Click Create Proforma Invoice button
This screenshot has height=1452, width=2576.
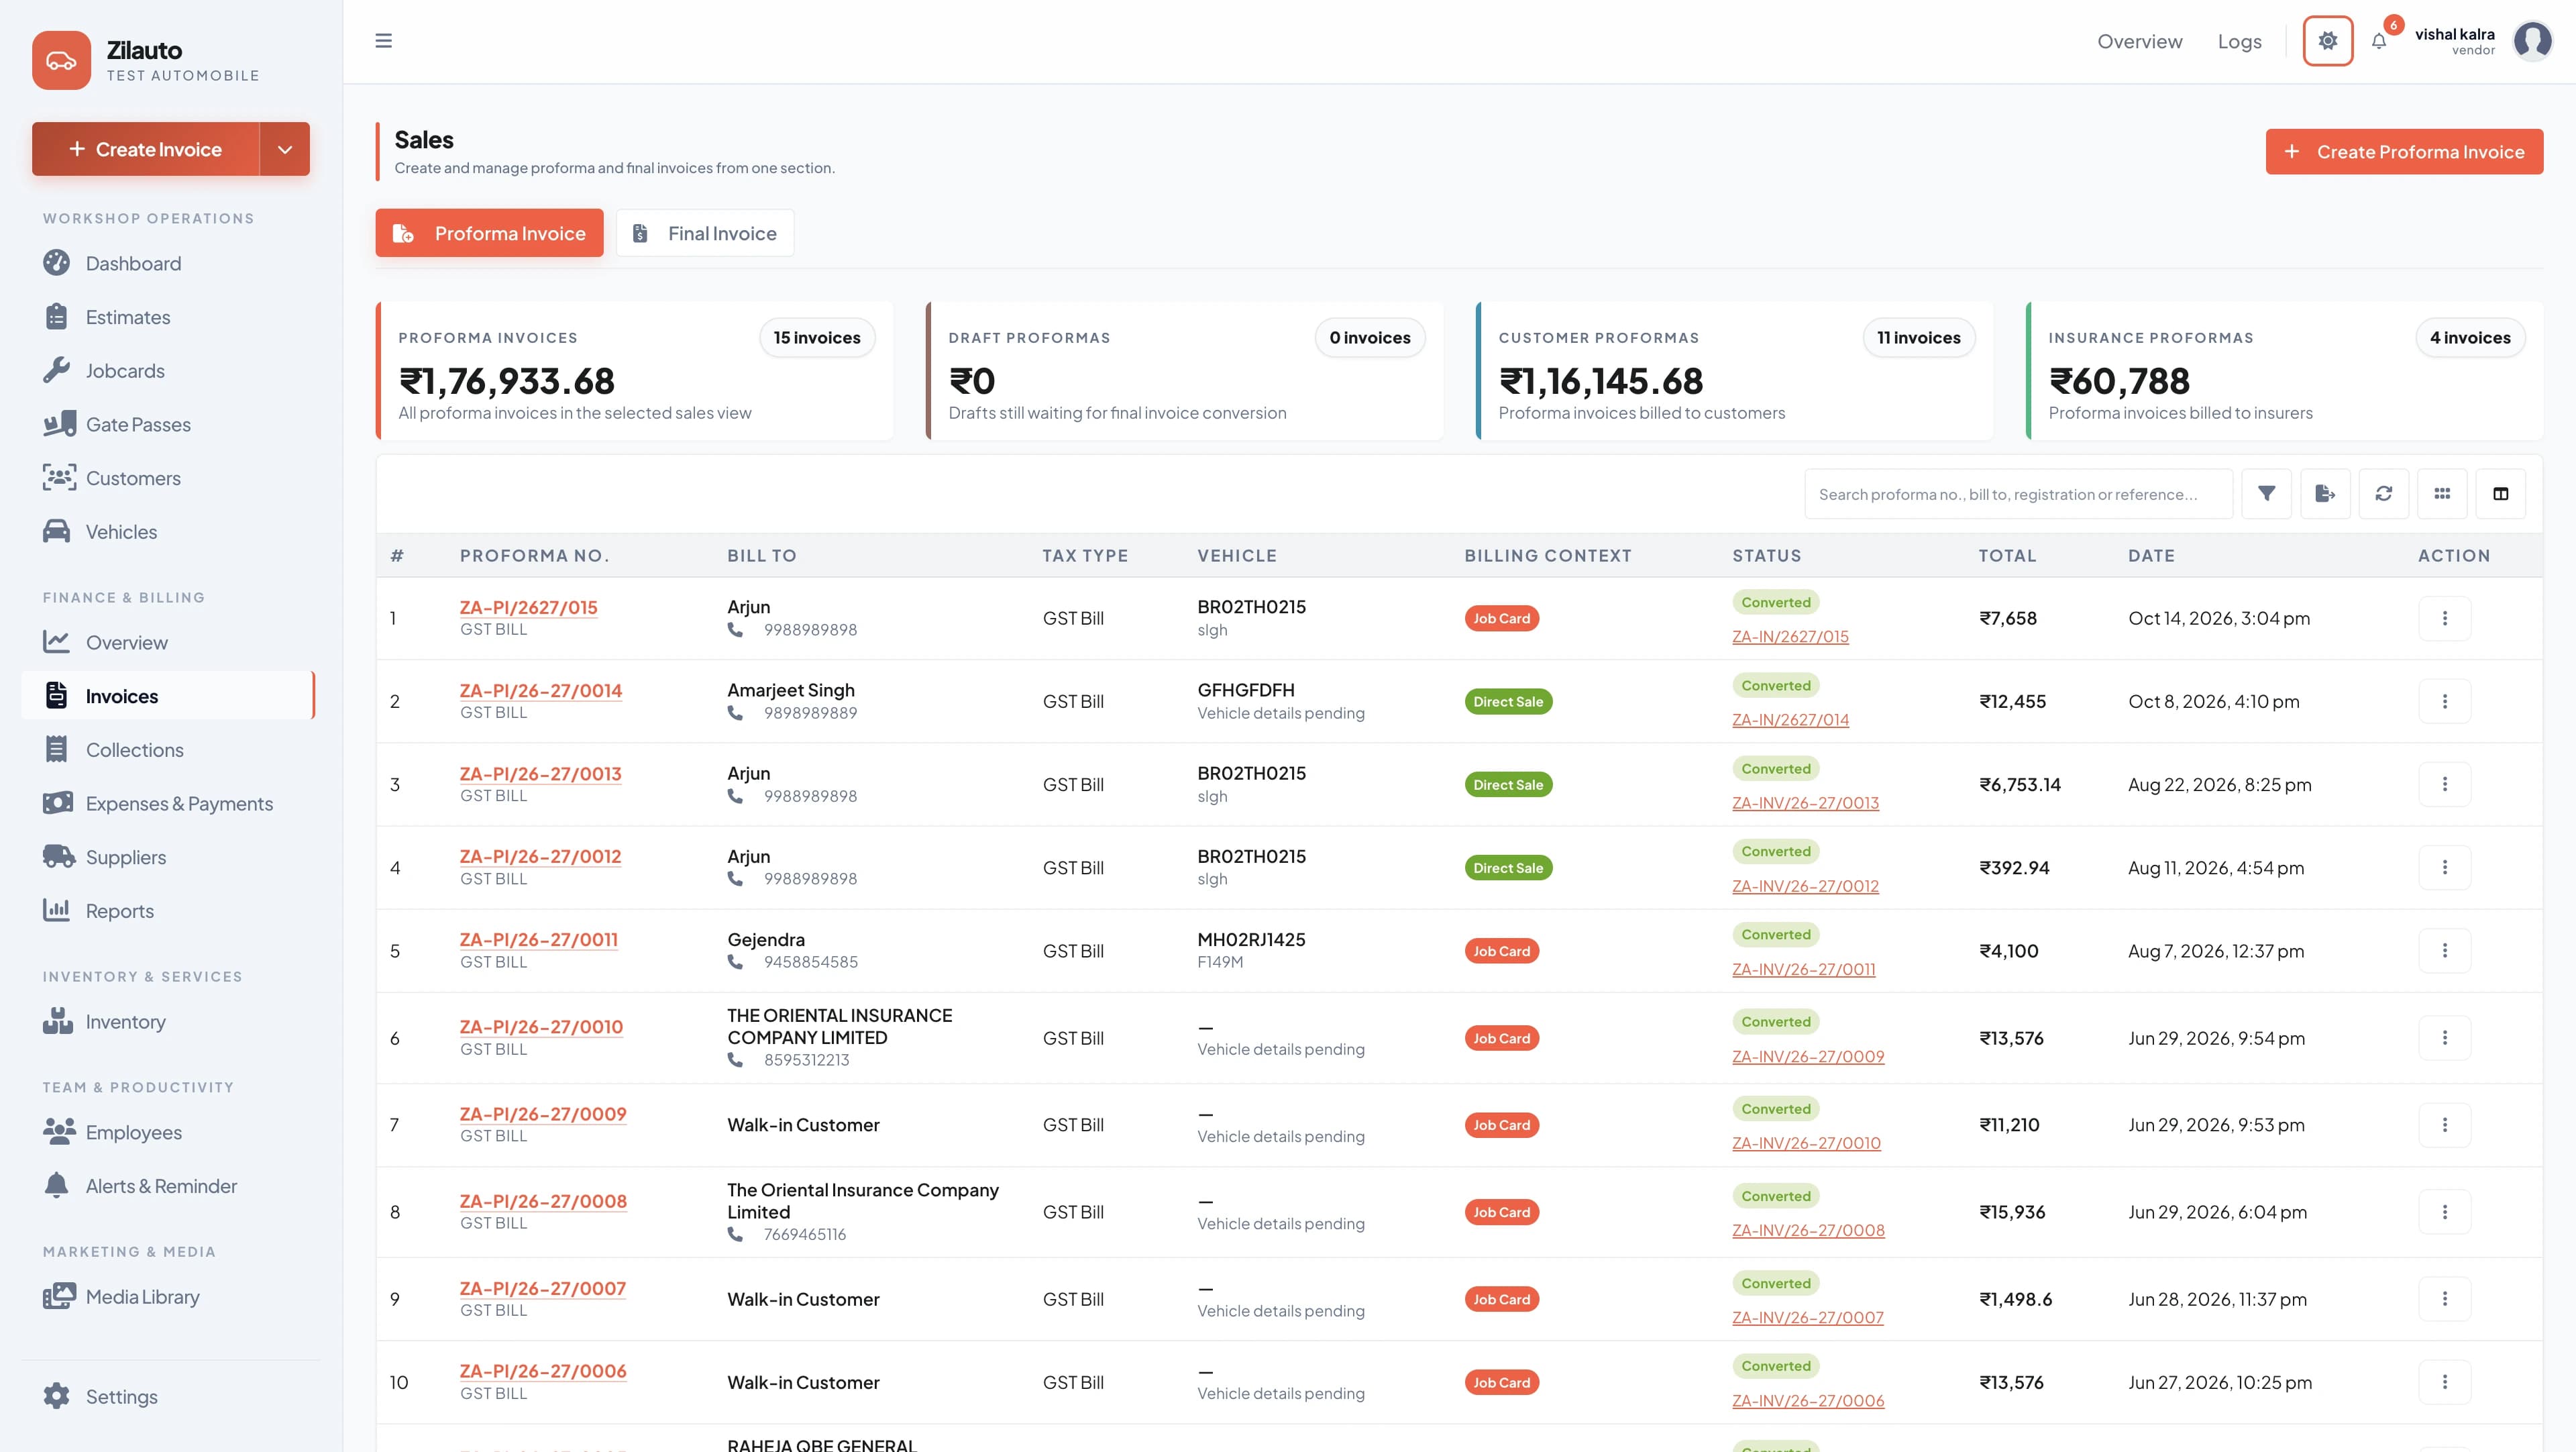click(x=2404, y=152)
